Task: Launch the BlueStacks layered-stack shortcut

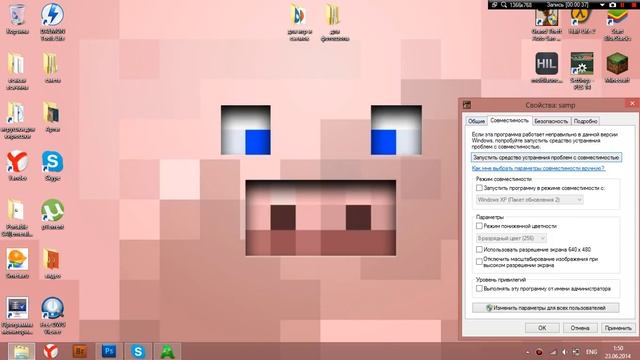Action: click(x=617, y=18)
